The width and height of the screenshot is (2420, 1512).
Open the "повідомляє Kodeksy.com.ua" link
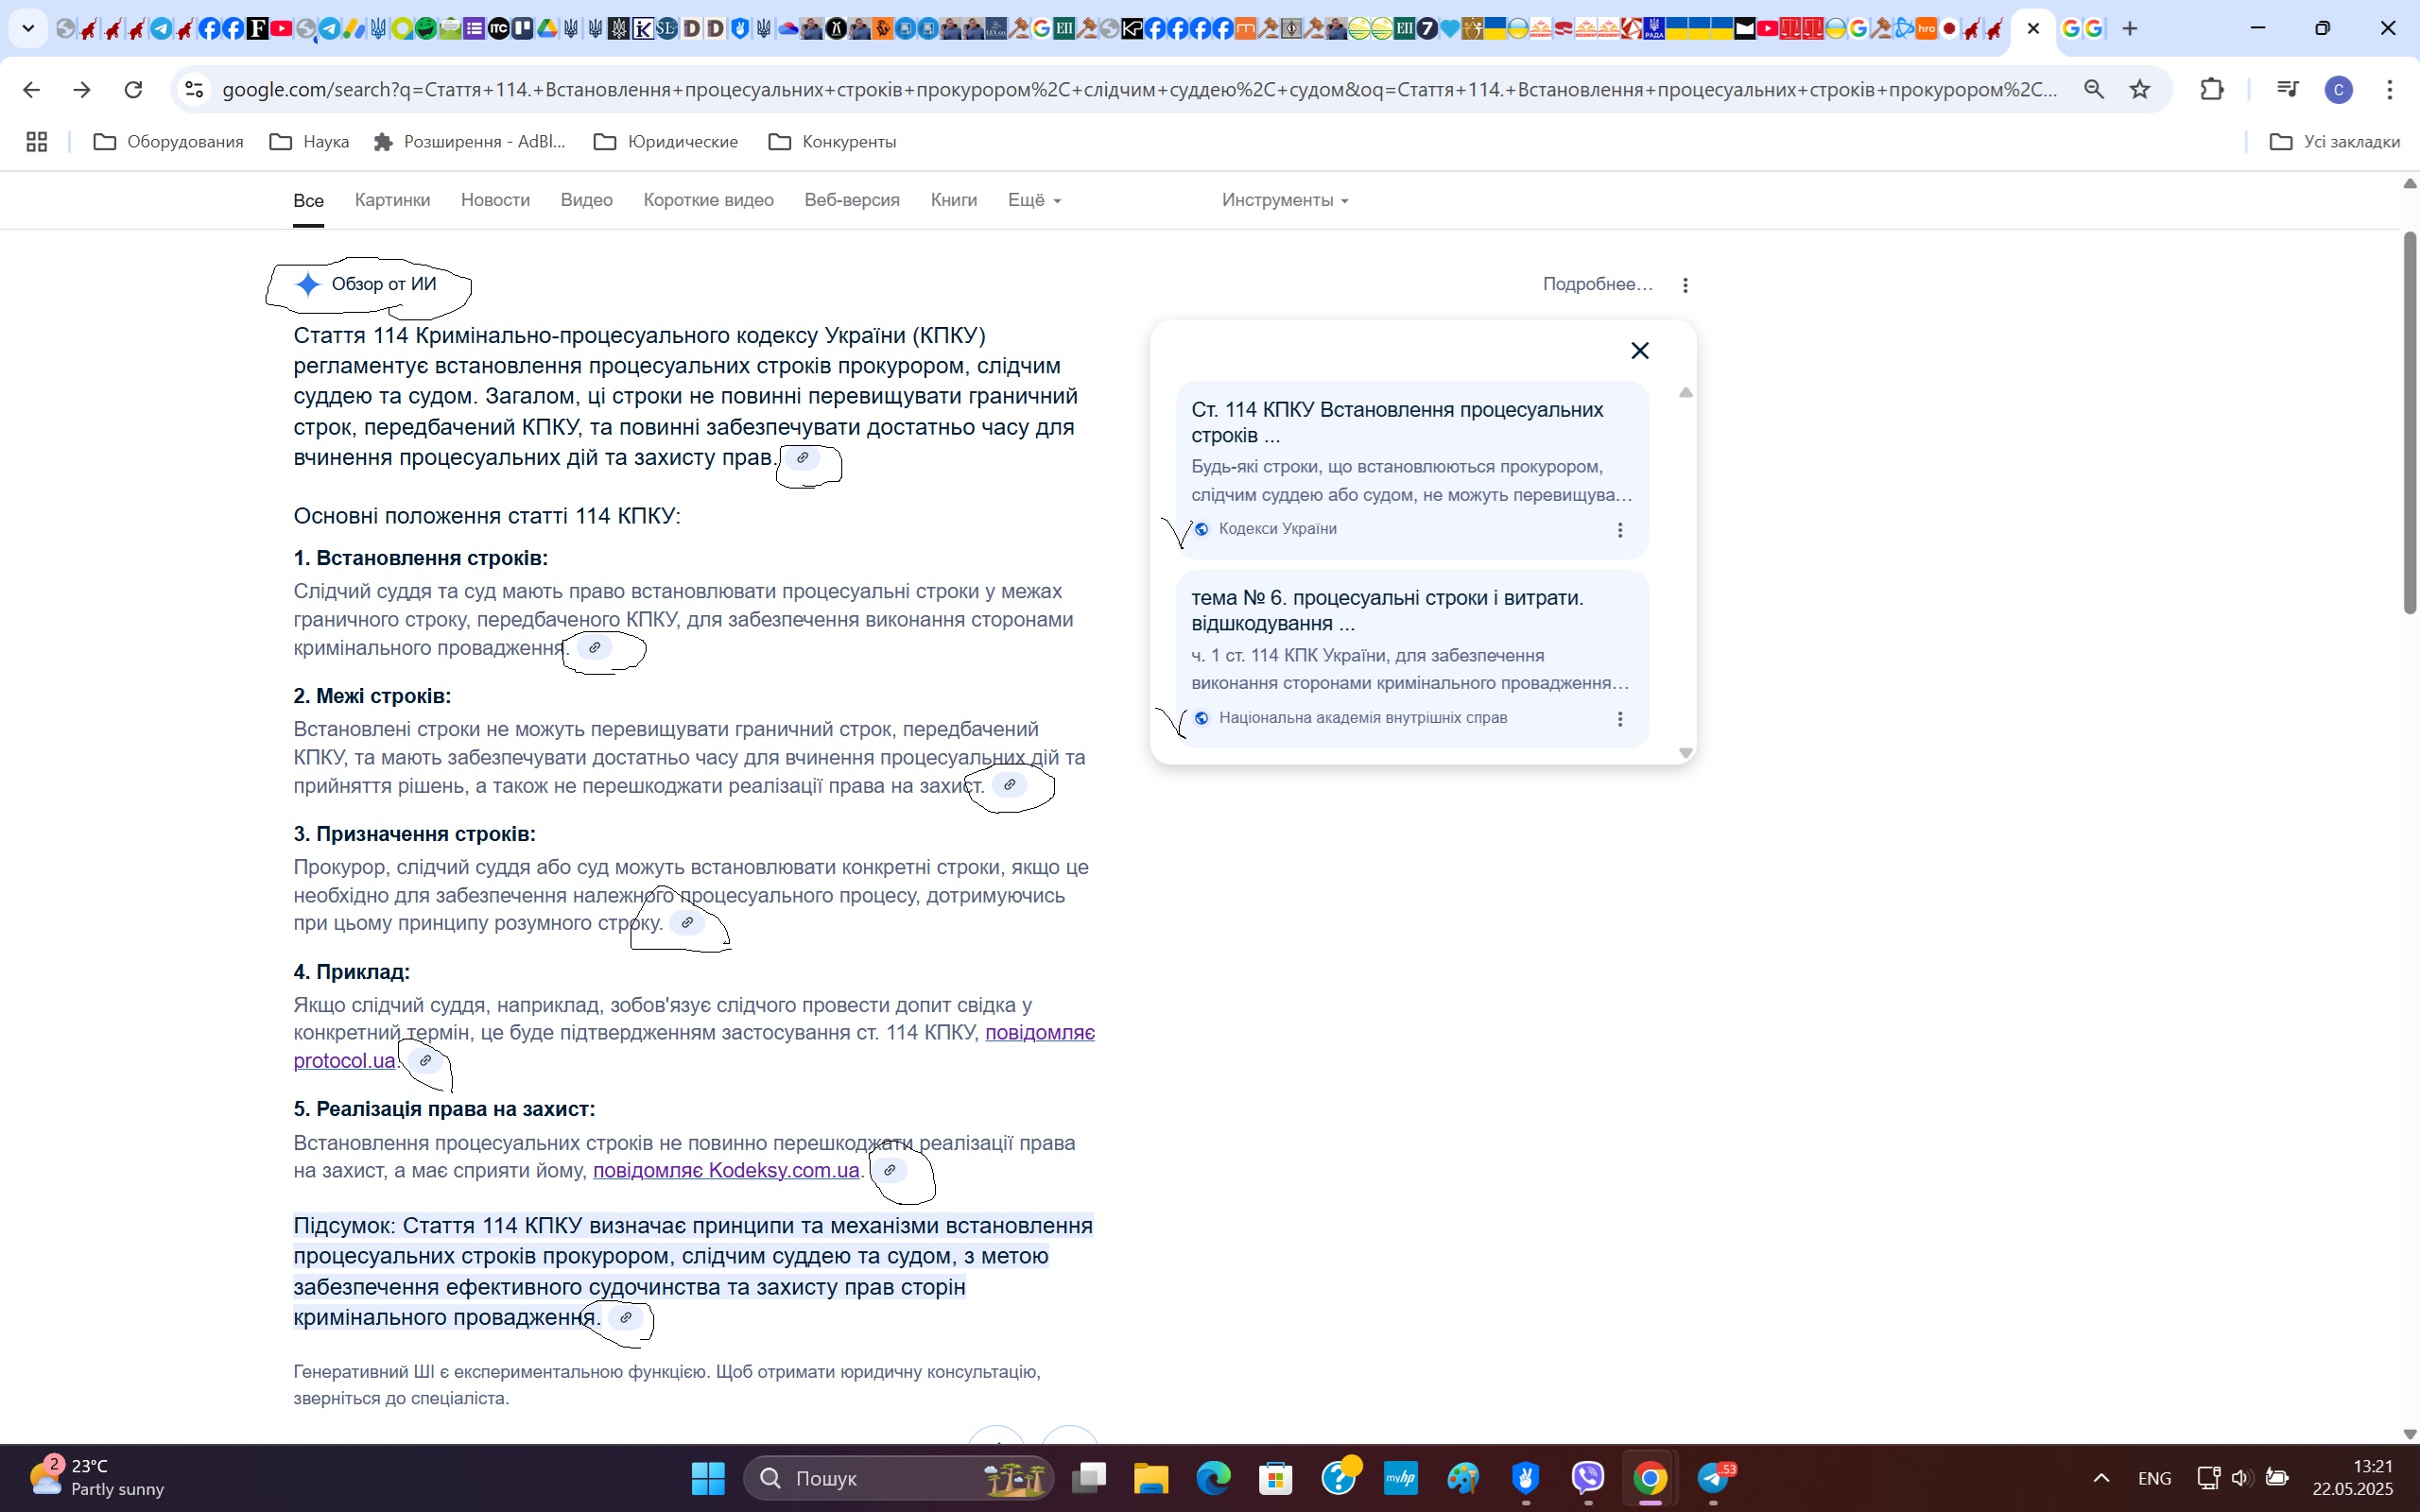click(x=726, y=1171)
